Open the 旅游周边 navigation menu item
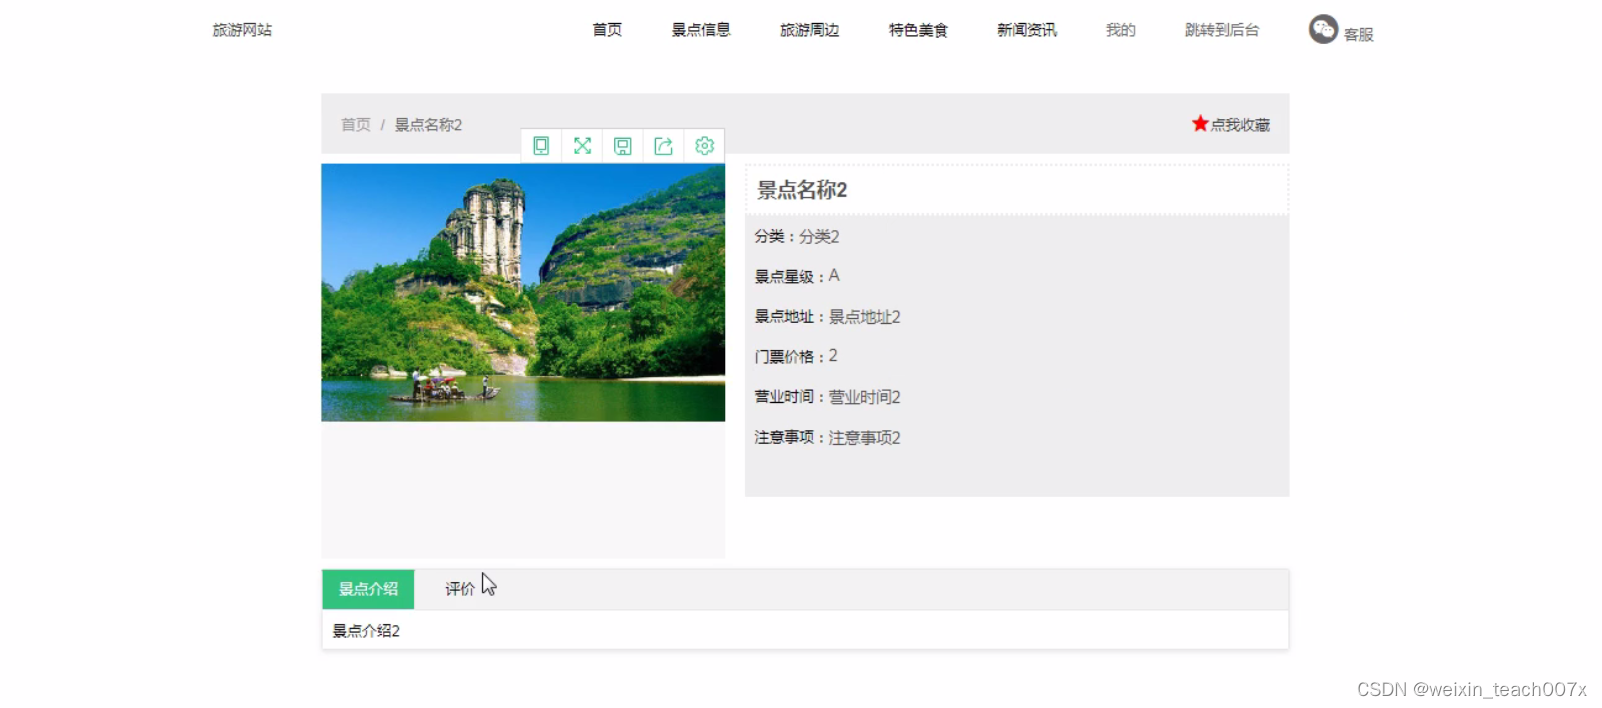Image resolution: width=1602 pixels, height=708 pixels. (x=810, y=30)
